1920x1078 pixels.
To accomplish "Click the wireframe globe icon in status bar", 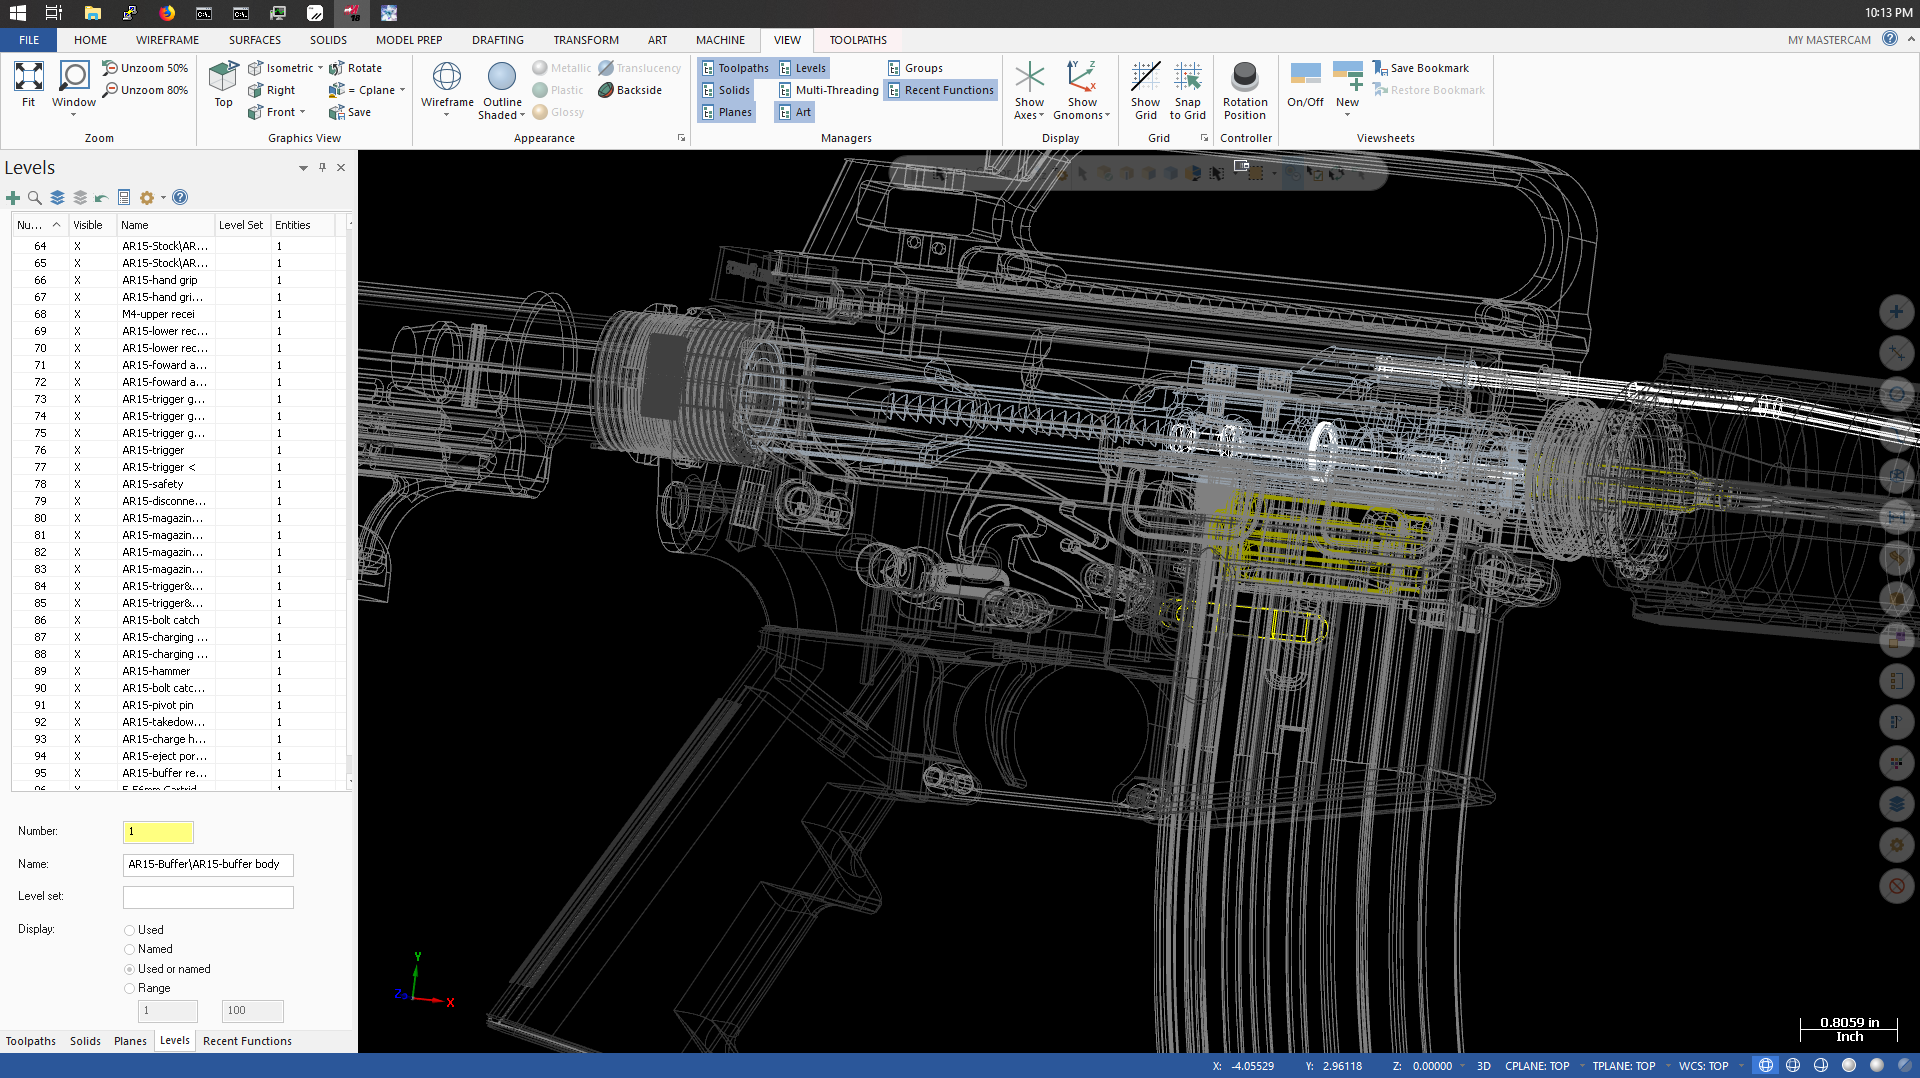I will click(x=1766, y=1066).
